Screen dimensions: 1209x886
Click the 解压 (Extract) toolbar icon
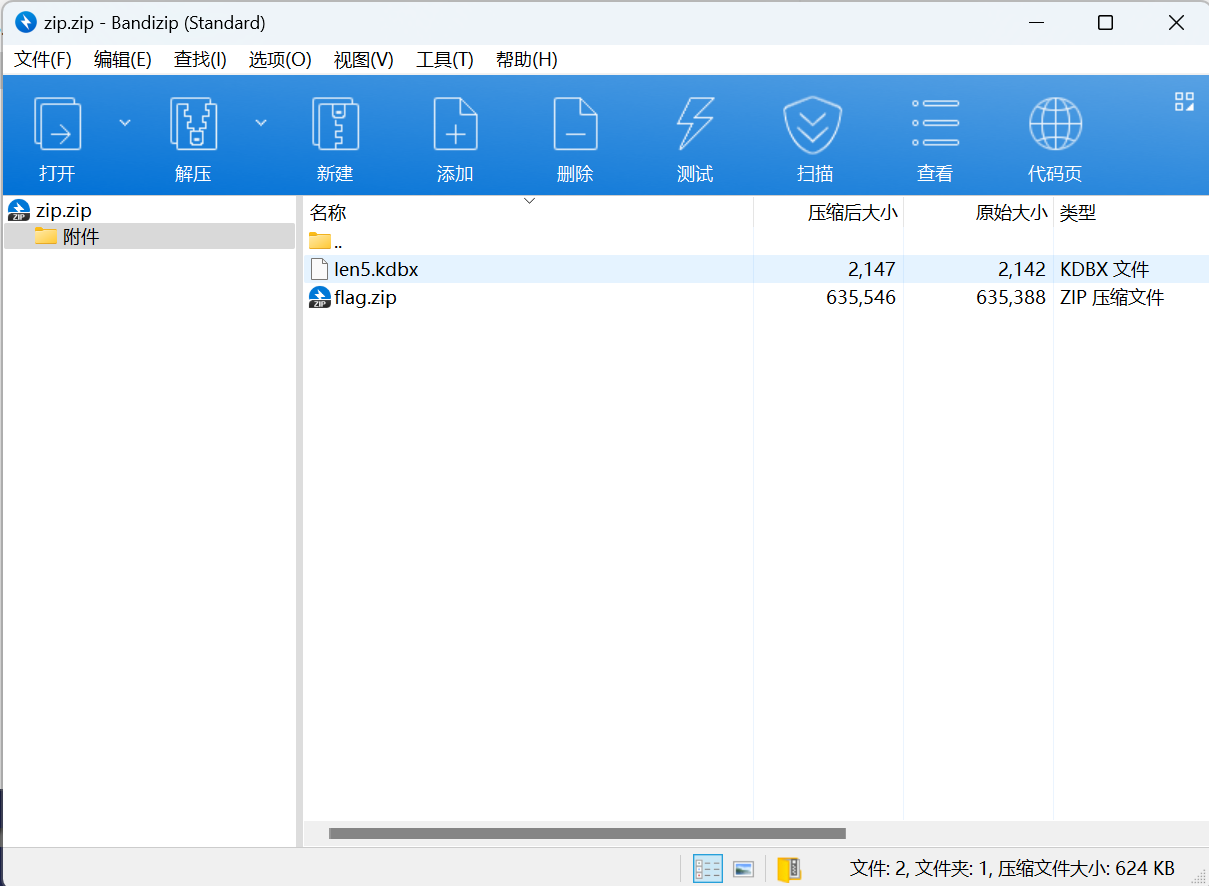(x=193, y=125)
